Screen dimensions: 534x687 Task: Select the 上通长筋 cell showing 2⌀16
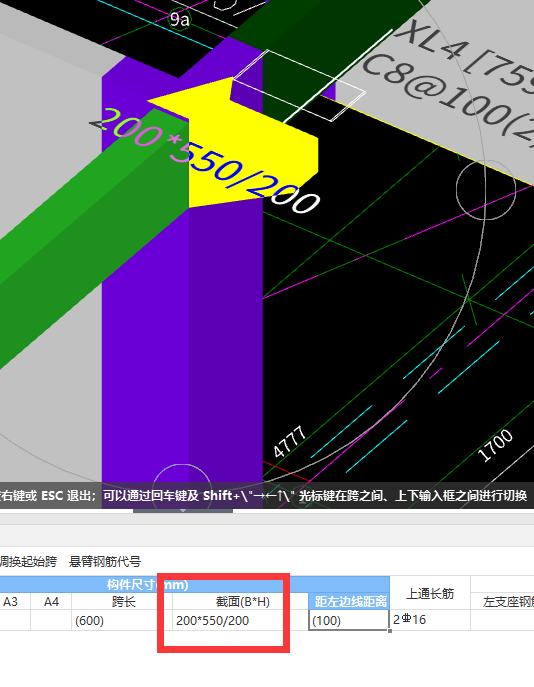coord(430,620)
